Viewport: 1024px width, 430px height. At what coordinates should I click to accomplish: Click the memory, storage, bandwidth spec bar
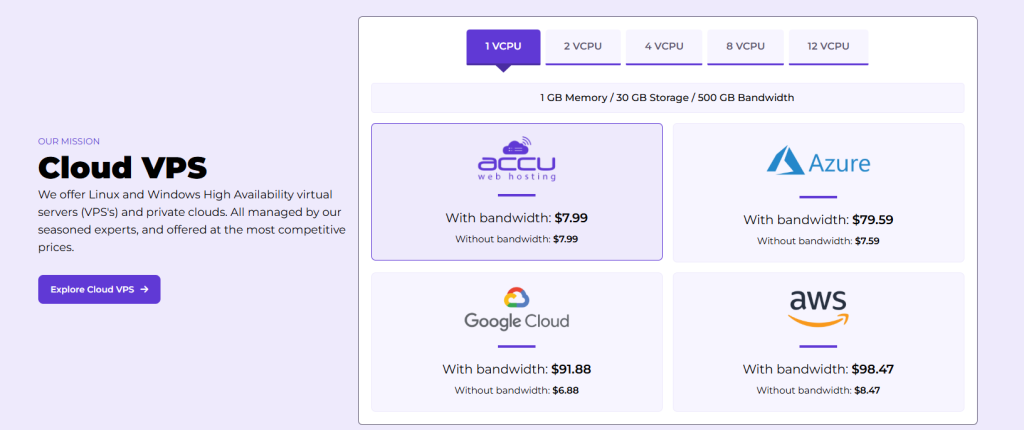click(667, 98)
